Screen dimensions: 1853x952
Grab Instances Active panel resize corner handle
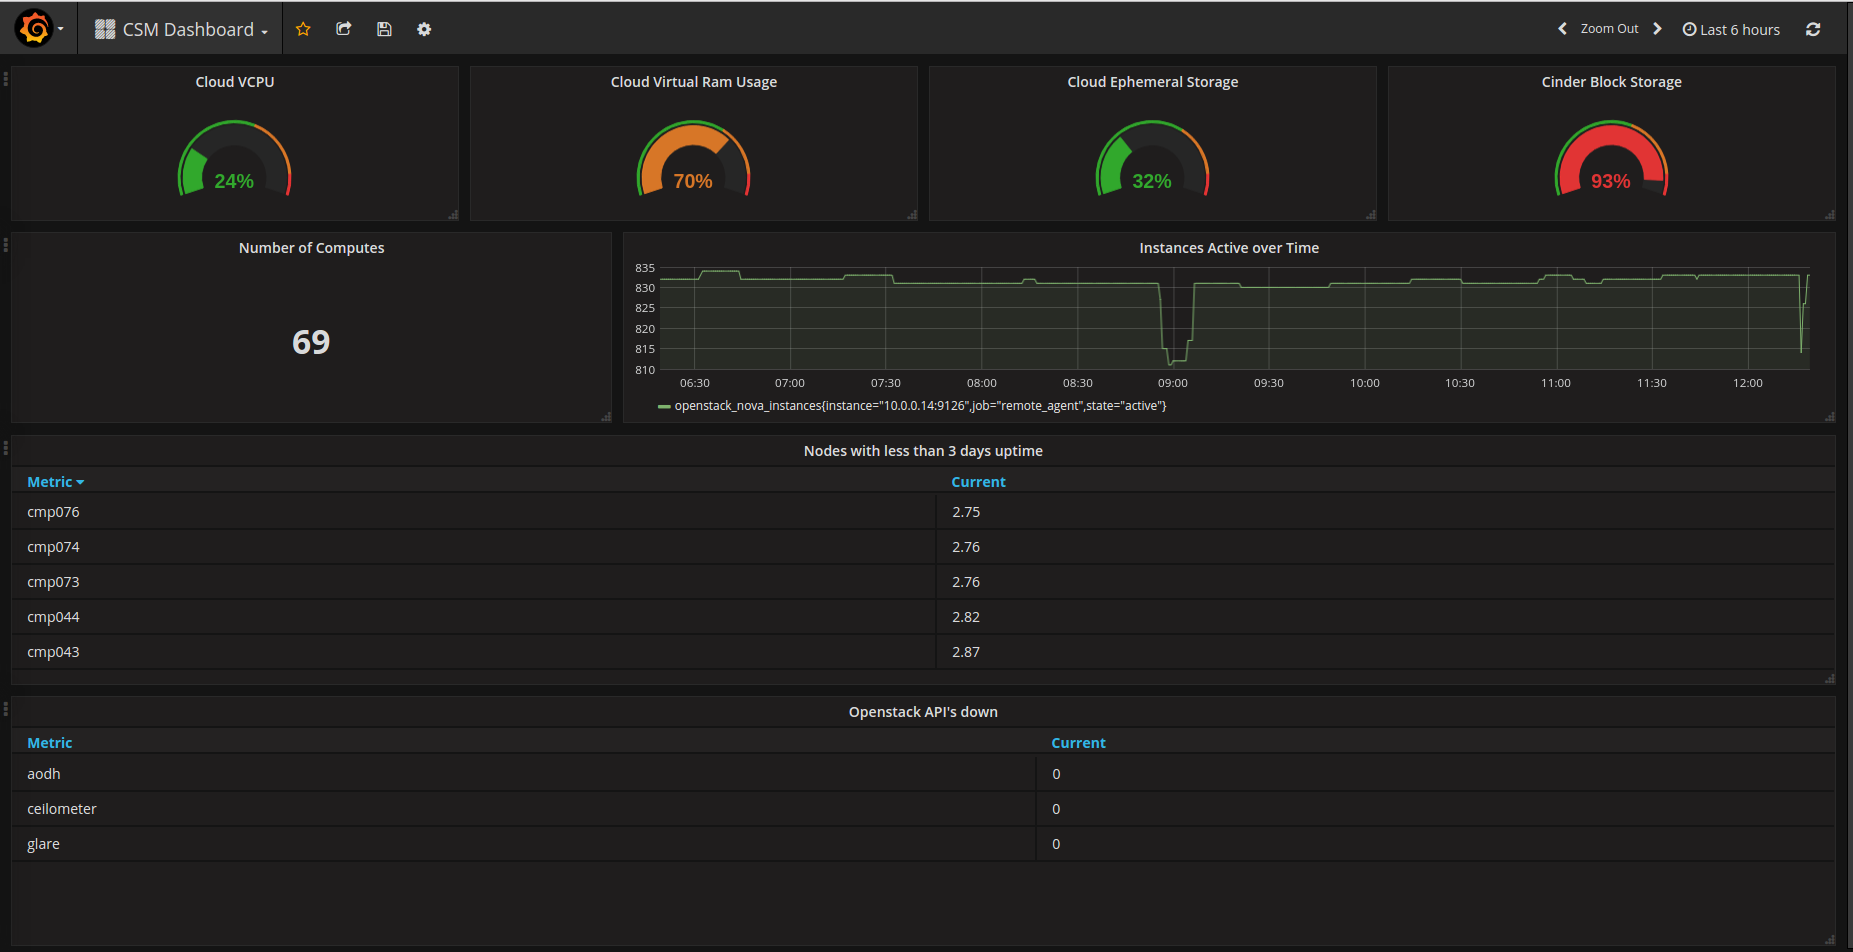point(1830,417)
